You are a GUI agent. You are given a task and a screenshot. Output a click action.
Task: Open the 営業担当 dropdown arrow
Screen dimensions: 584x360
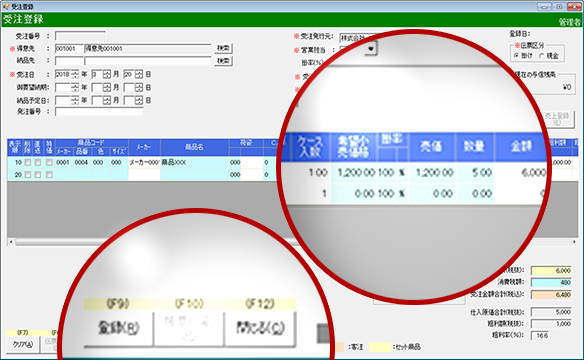(x=371, y=49)
